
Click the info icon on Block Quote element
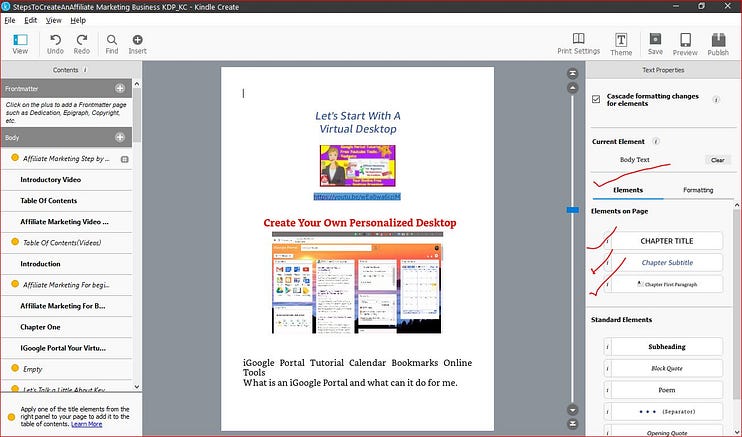pos(607,368)
